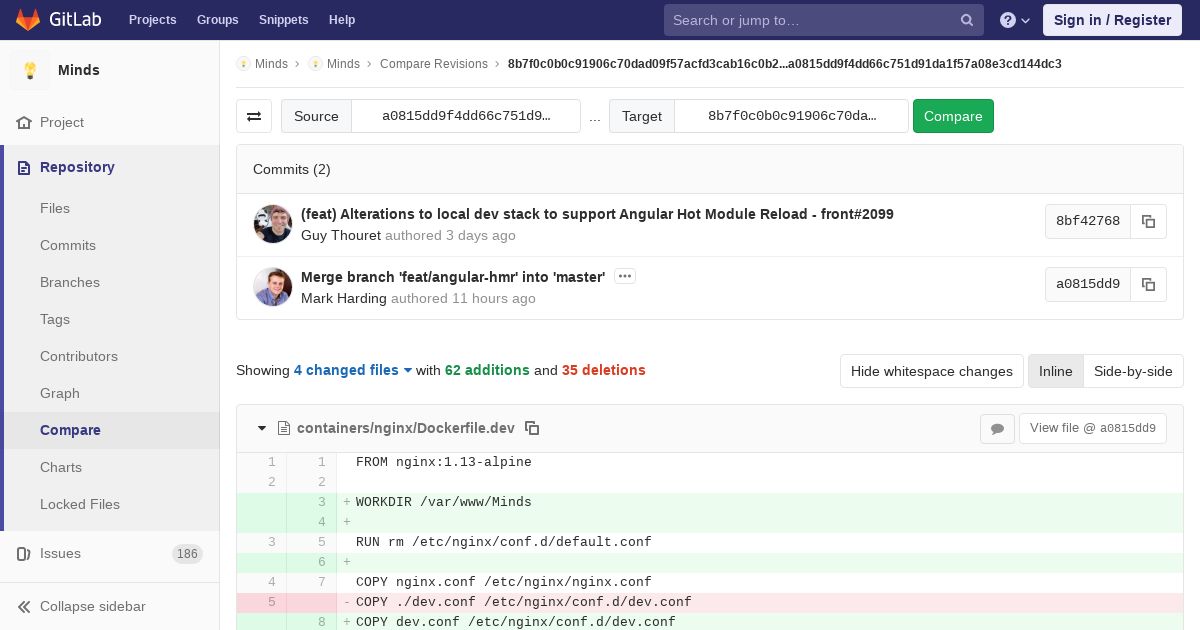
Task: Open Charts in sidebar
Action: [61, 467]
